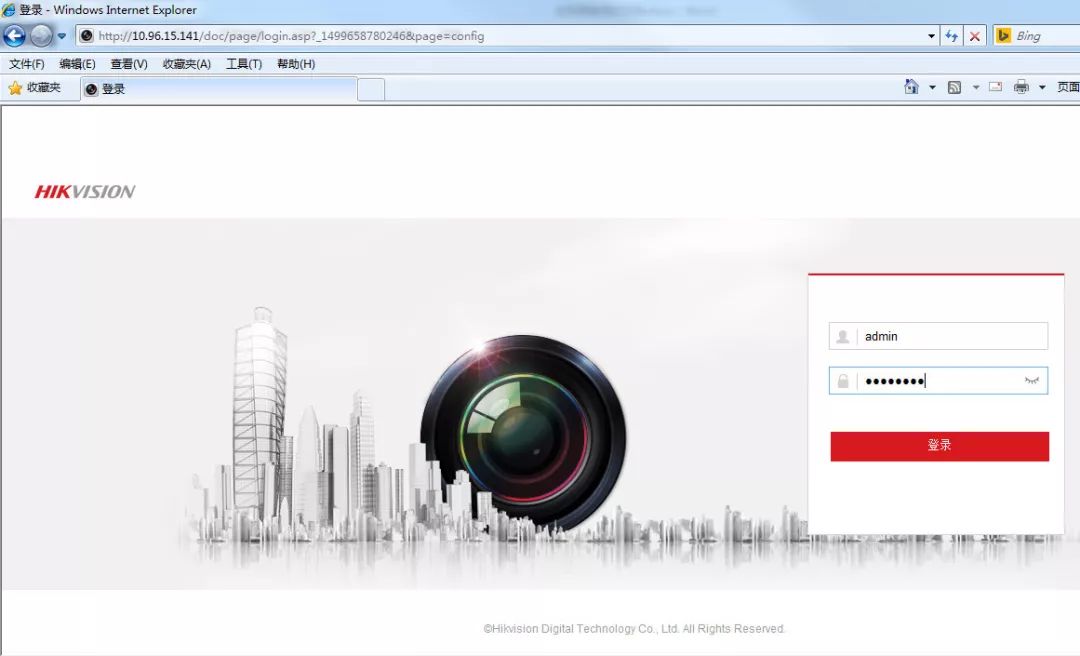Click the red Stop loading icon

click(x=975, y=36)
